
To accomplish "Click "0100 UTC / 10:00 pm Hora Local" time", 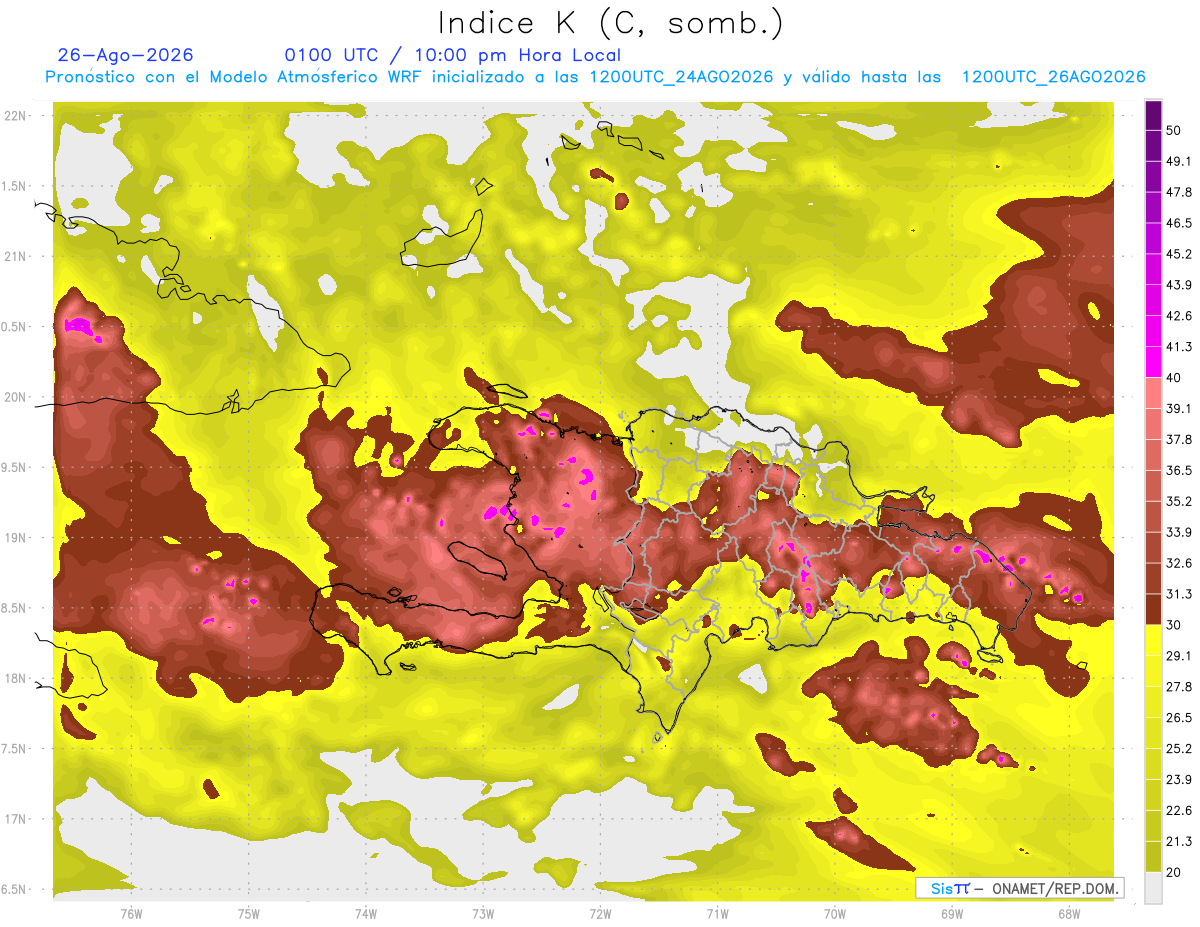I will [452, 55].
